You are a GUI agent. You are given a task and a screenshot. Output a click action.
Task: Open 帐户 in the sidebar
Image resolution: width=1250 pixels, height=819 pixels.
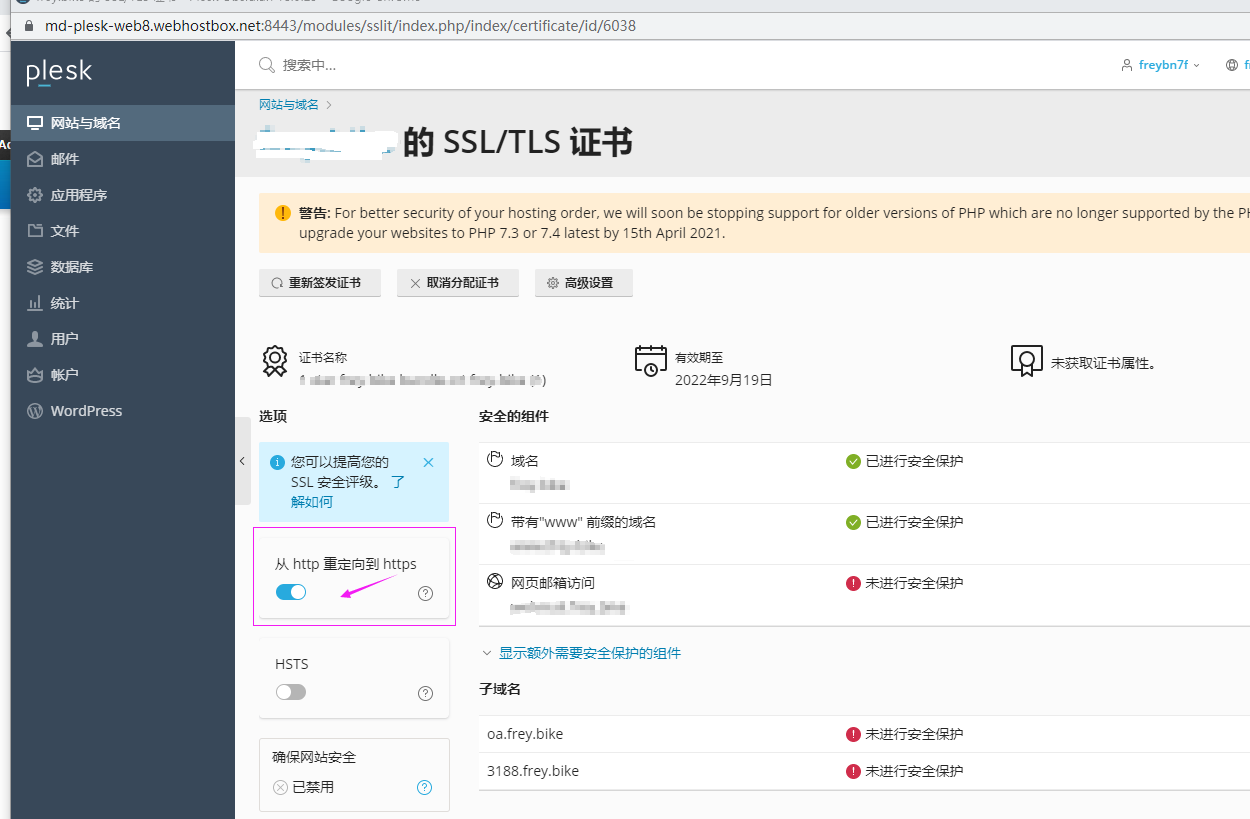click(x=123, y=375)
